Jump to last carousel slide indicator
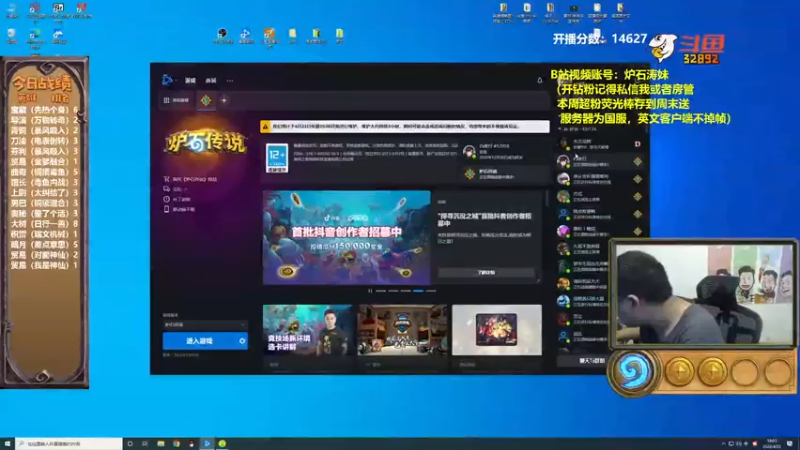 (x=431, y=291)
